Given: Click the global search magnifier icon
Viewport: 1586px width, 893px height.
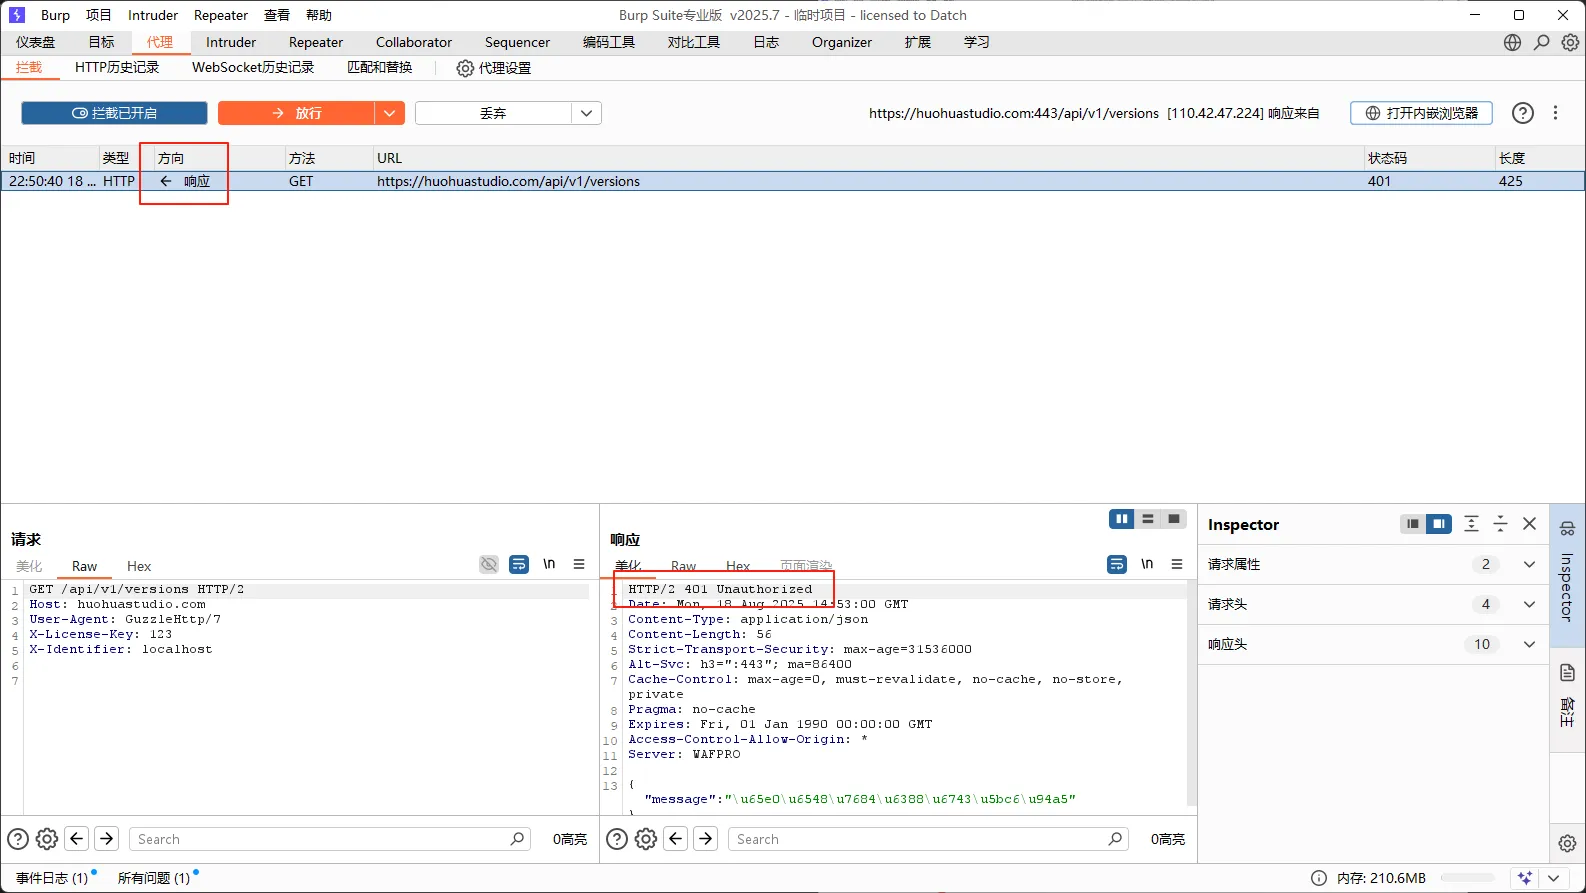Looking at the screenshot, I should 1541,42.
